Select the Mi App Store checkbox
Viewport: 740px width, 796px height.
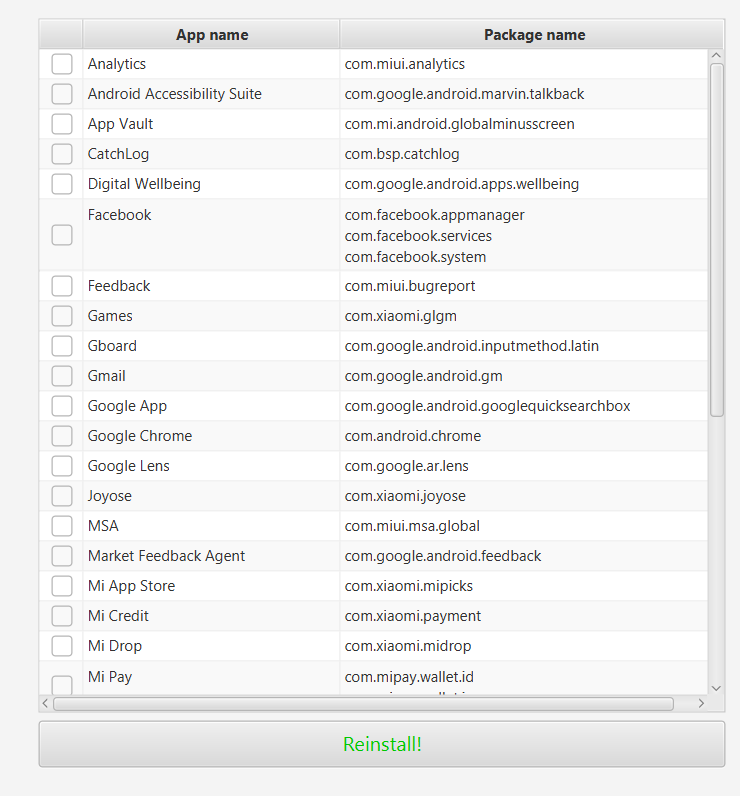click(x=62, y=585)
